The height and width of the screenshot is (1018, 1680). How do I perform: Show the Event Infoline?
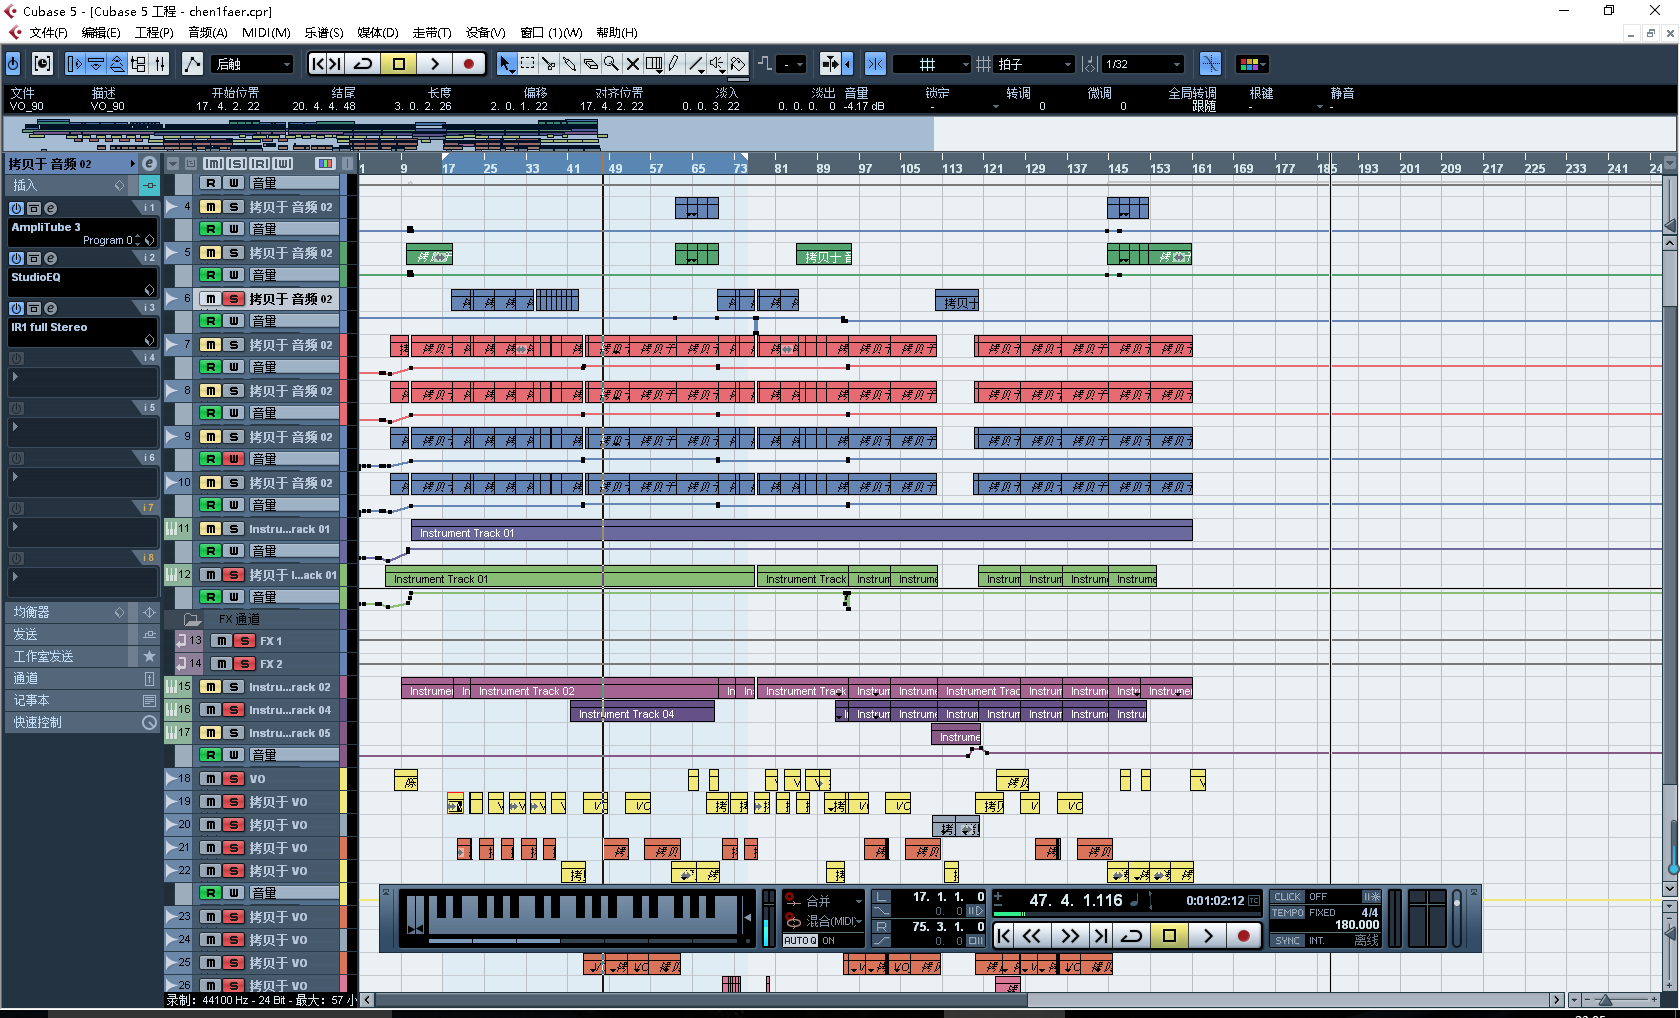[96, 64]
